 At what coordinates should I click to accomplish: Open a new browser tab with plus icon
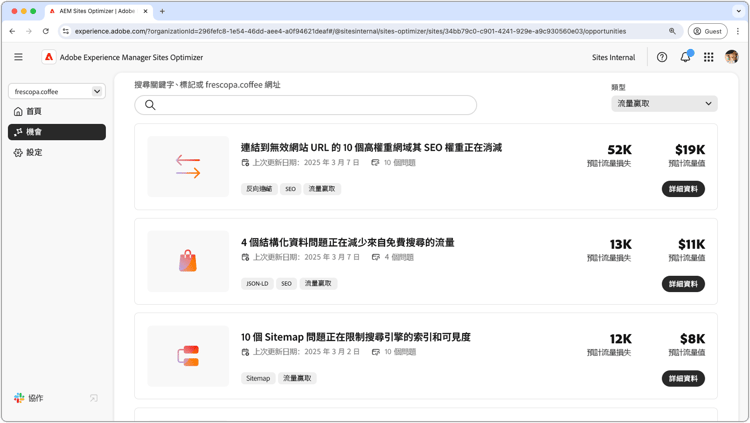tap(162, 11)
